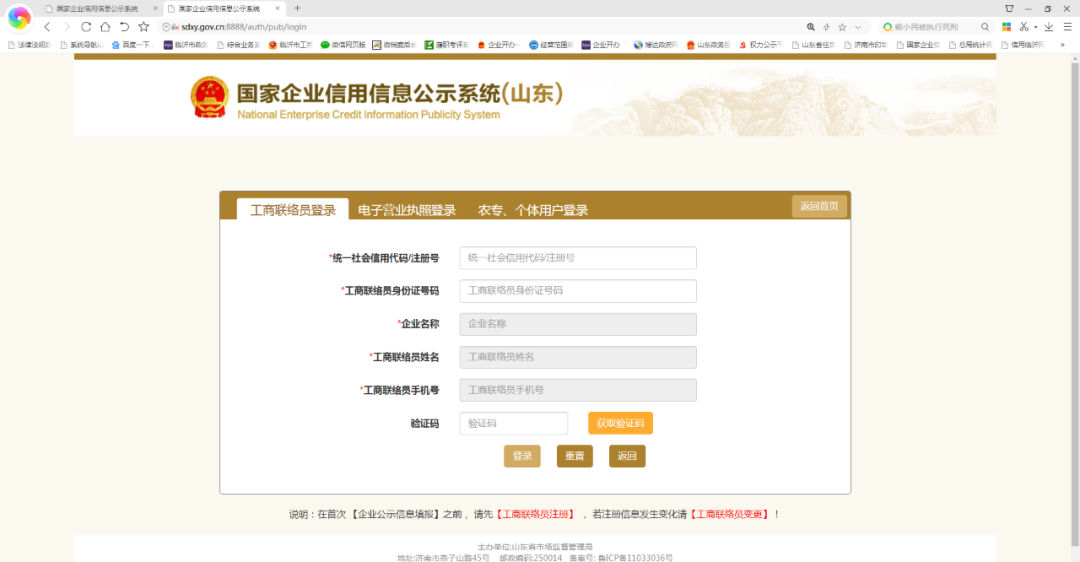This screenshot has width=1080, height=562.
Task: Open the red 工商联络员注册 link
Action: pyautogui.click(x=535, y=514)
